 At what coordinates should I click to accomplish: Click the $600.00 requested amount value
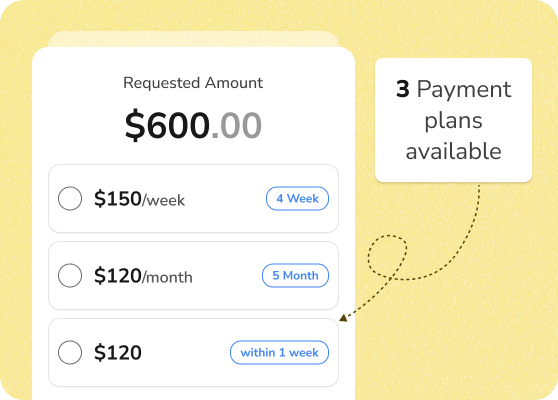tap(193, 125)
